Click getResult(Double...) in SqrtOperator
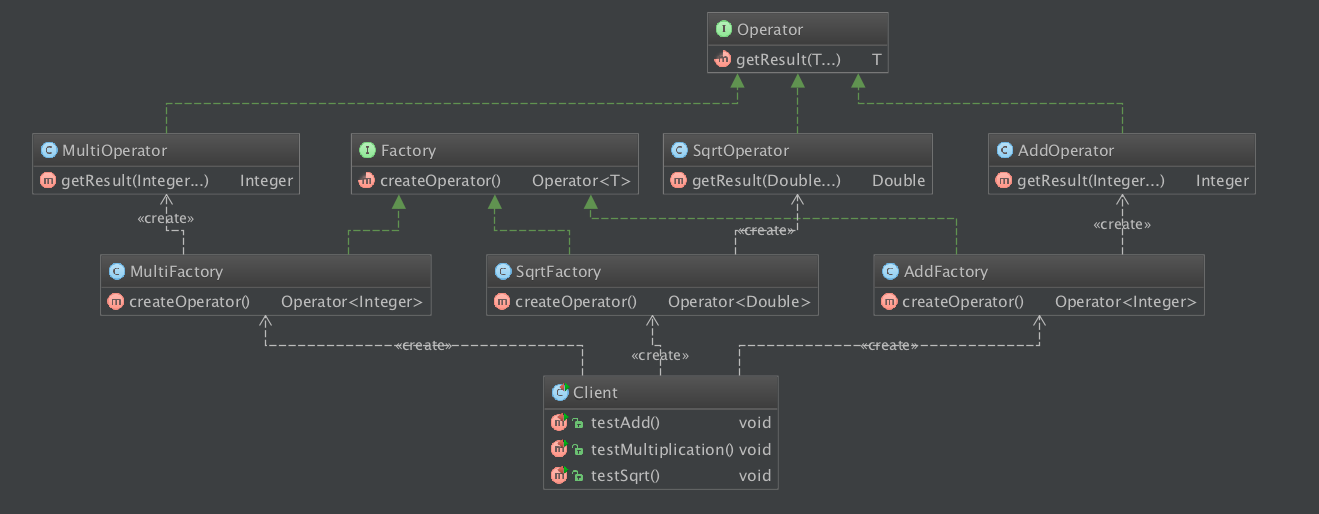1319x514 pixels. point(765,181)
